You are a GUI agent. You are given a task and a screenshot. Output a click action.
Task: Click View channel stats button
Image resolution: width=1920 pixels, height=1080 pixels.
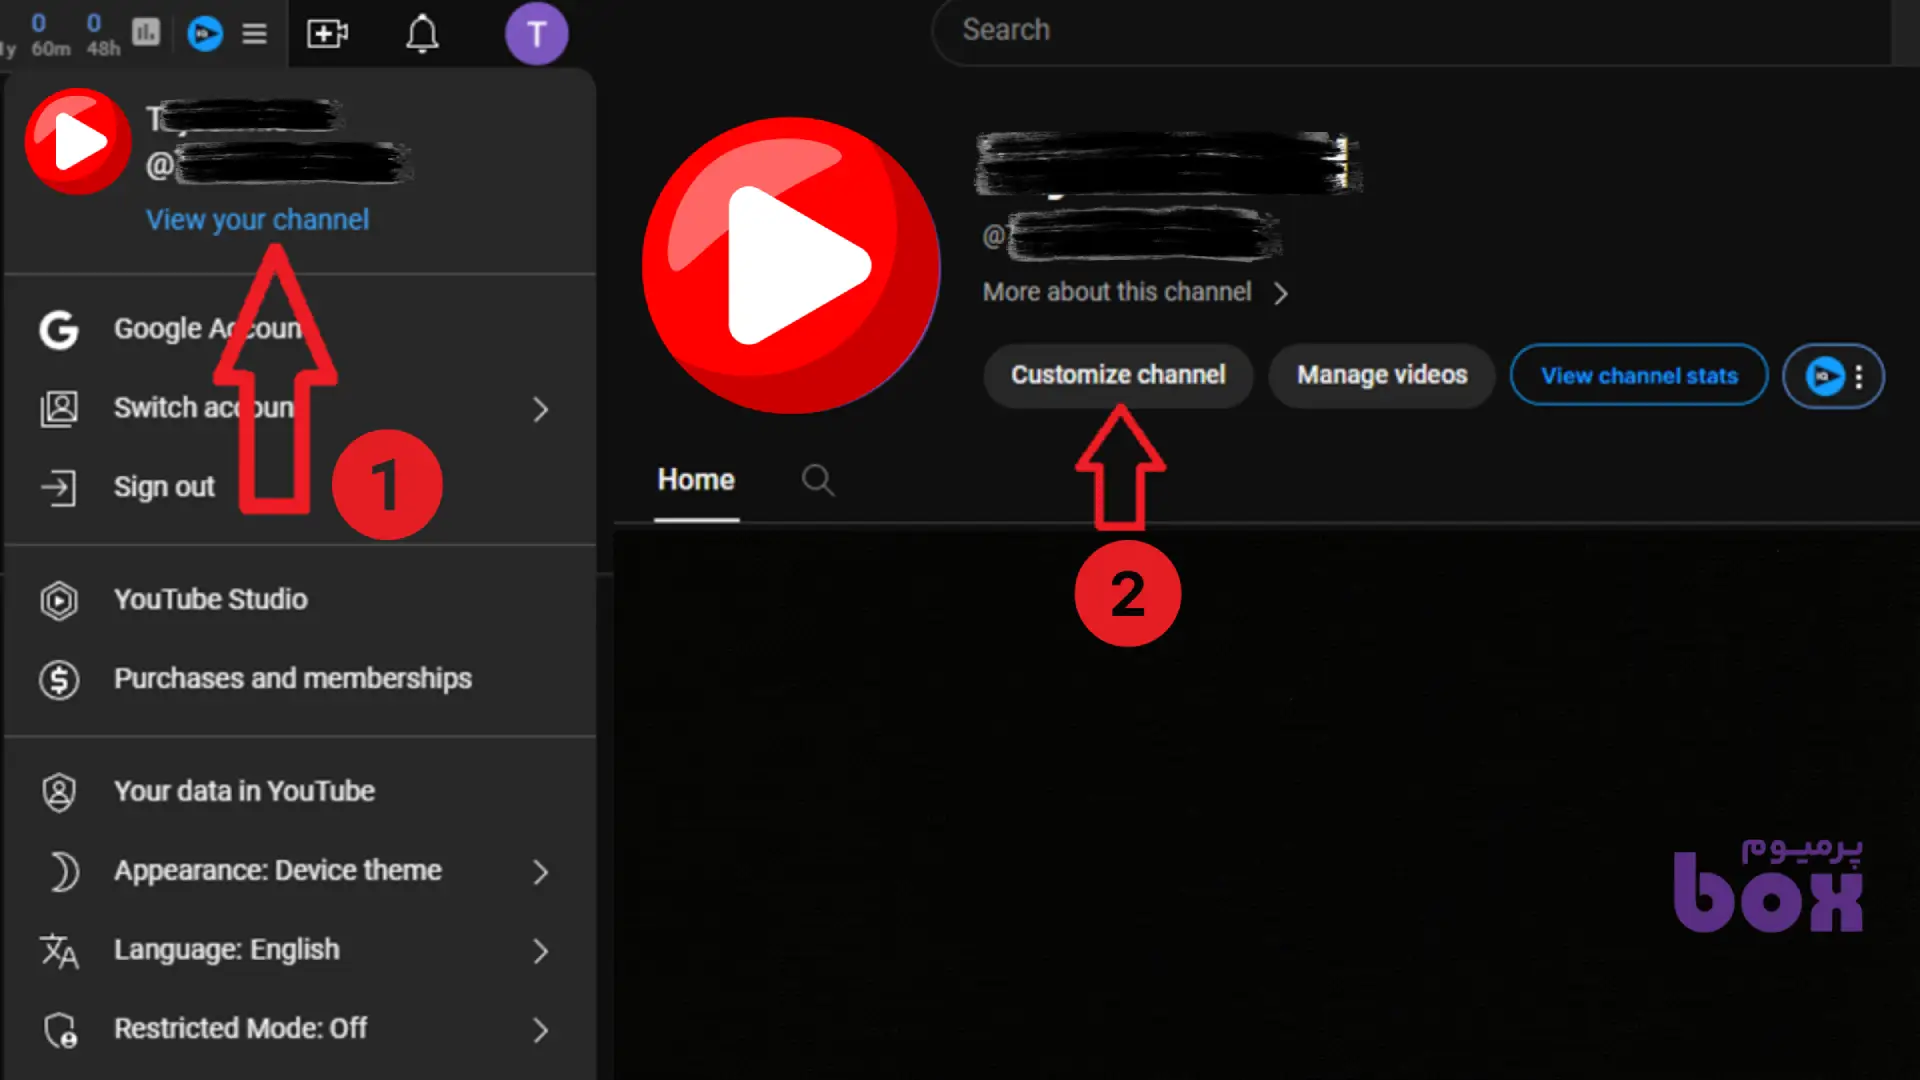1639,376
